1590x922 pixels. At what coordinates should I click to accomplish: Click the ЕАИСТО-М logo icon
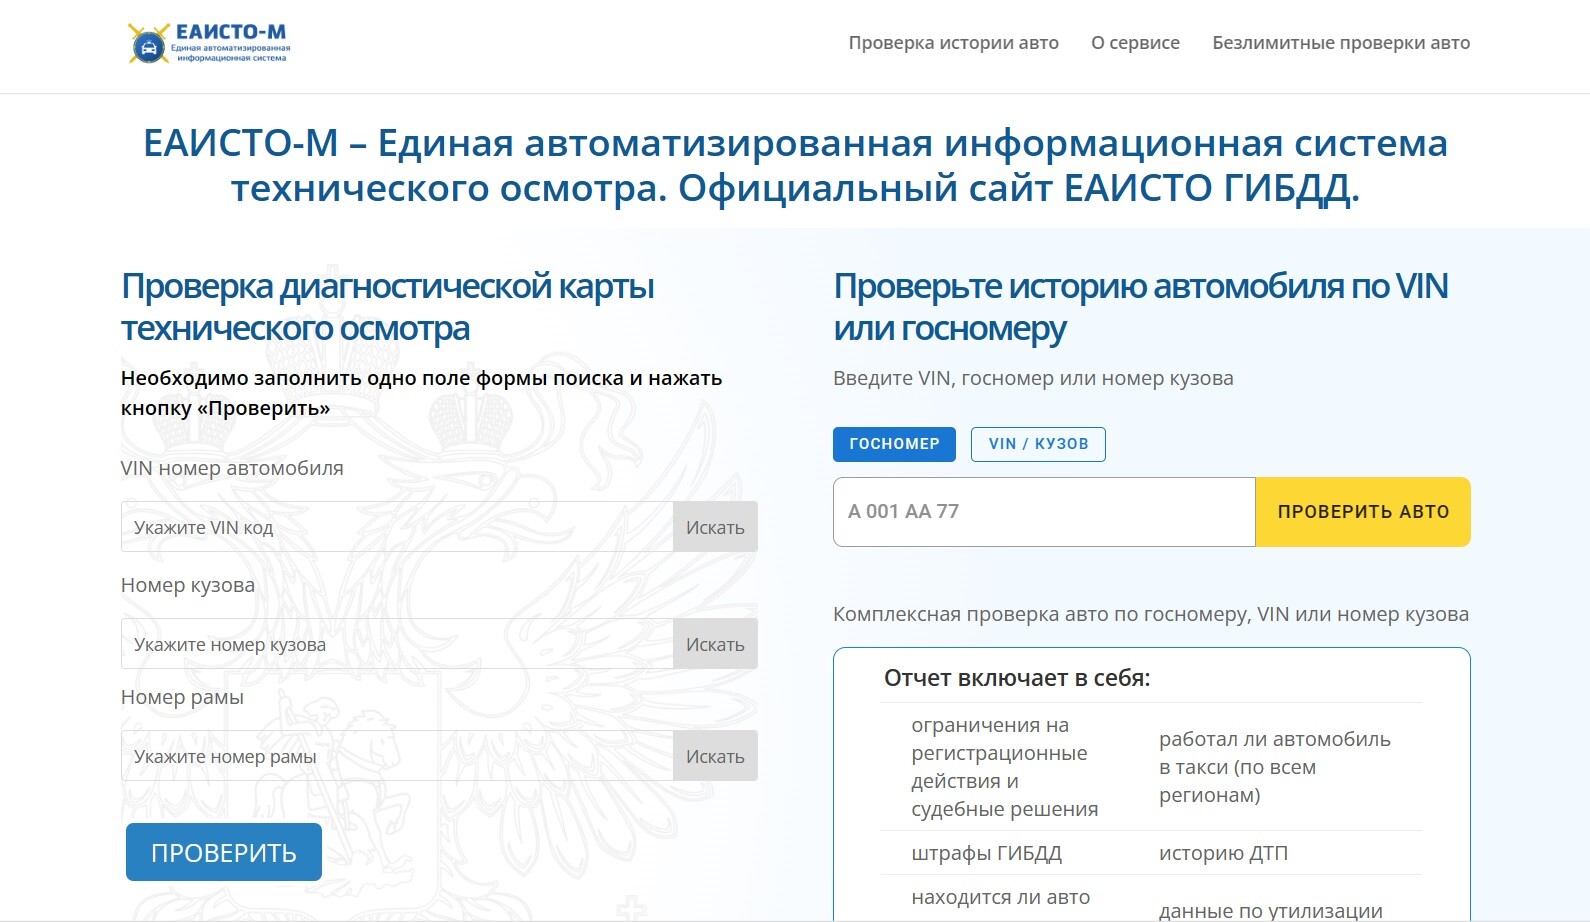pos(150,44)
